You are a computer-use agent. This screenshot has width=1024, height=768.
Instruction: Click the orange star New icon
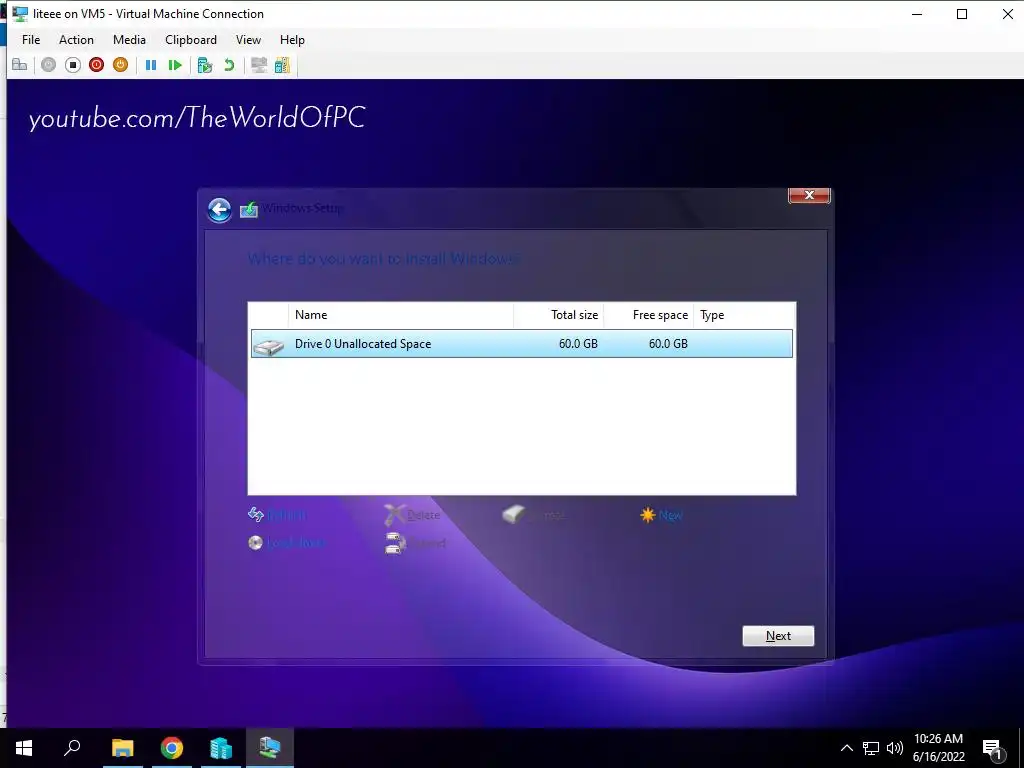[x=647, y=515]
